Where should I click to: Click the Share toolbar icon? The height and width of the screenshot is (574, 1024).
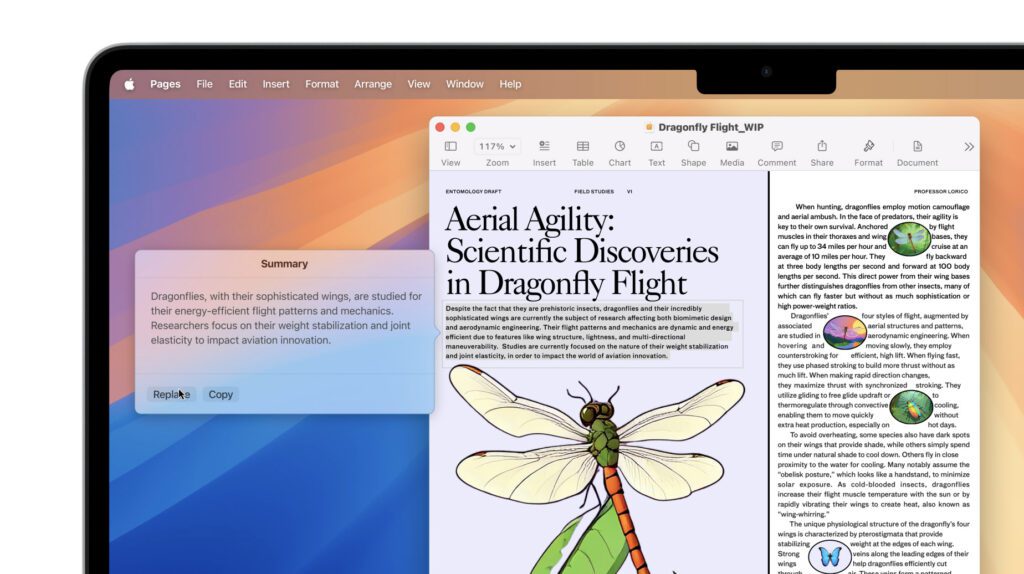tap(822, 146)
